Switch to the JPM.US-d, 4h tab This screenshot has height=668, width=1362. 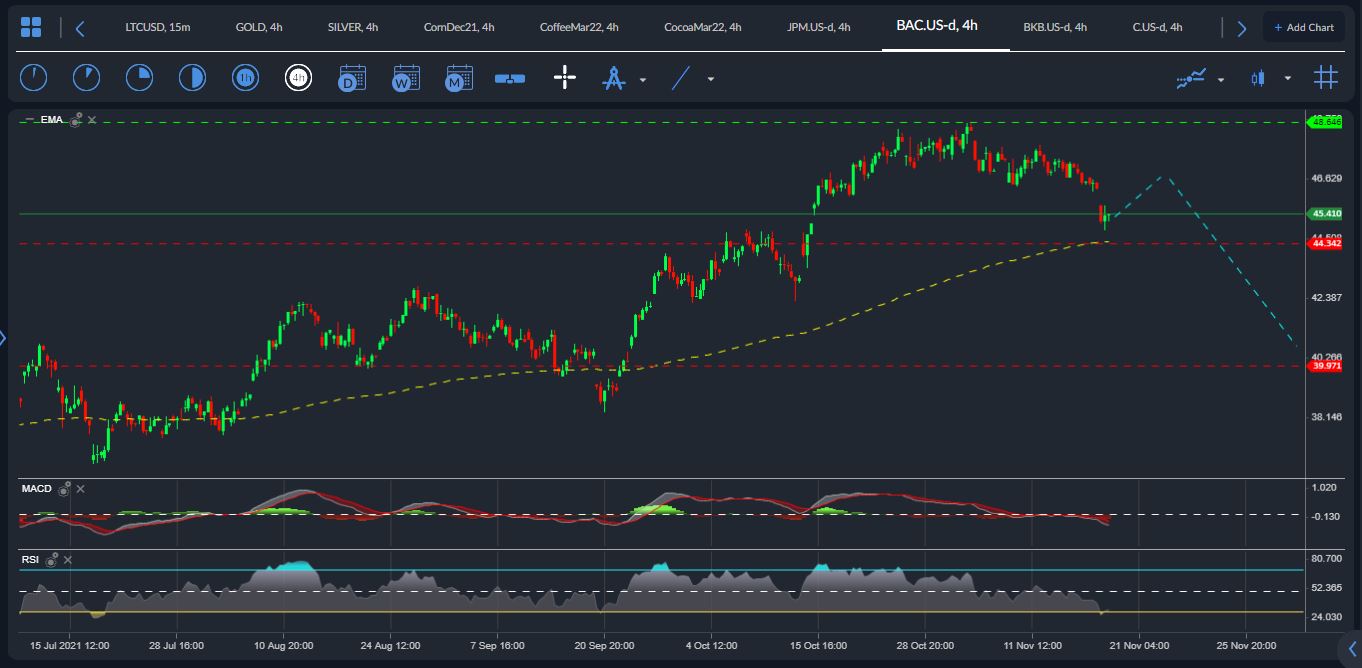click(818, 27)
